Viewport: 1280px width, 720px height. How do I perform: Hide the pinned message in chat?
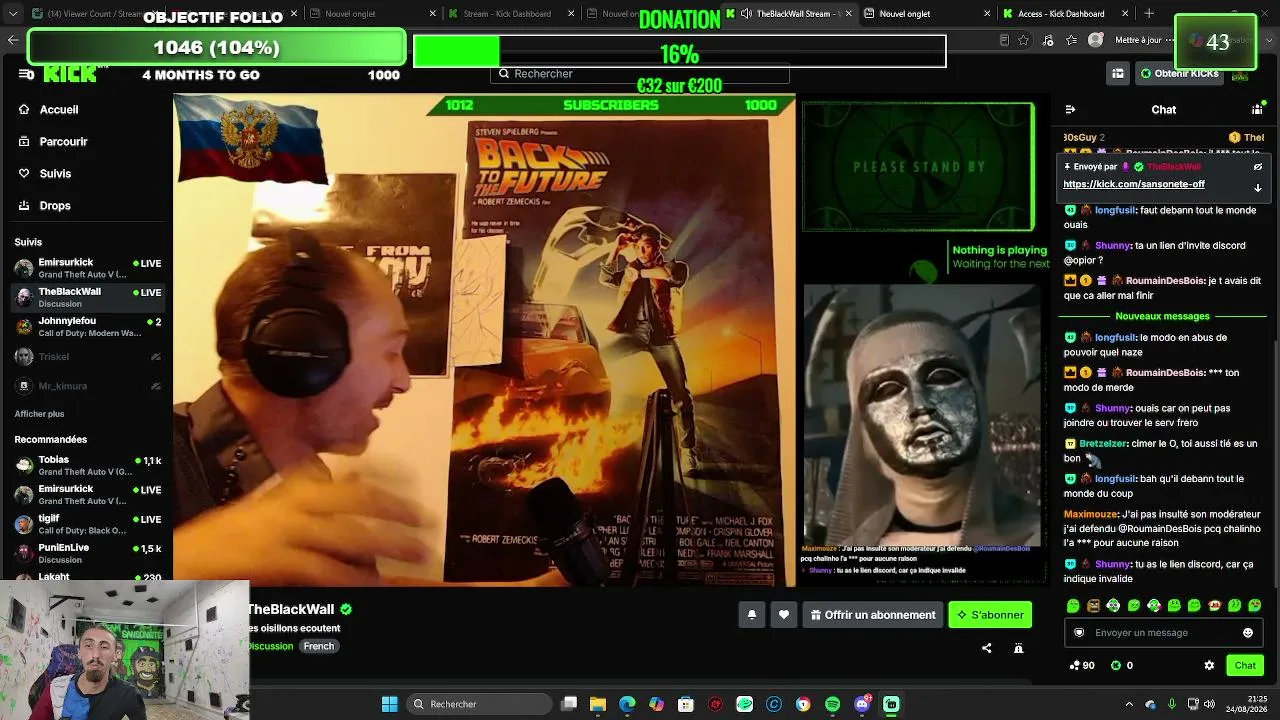pos(1258,167)
